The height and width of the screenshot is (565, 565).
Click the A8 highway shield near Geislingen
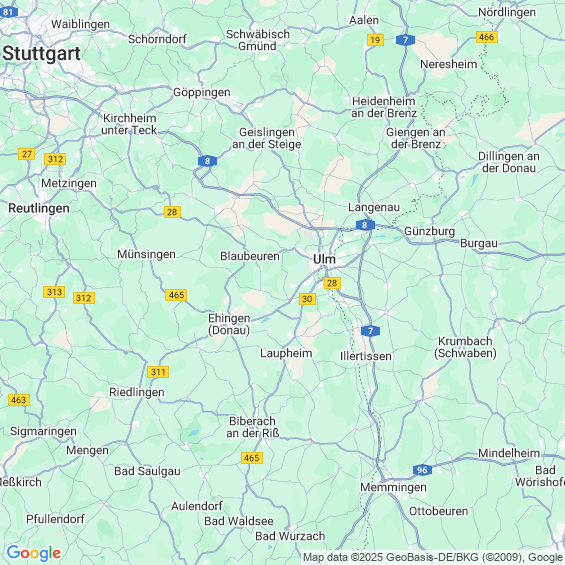207,161
